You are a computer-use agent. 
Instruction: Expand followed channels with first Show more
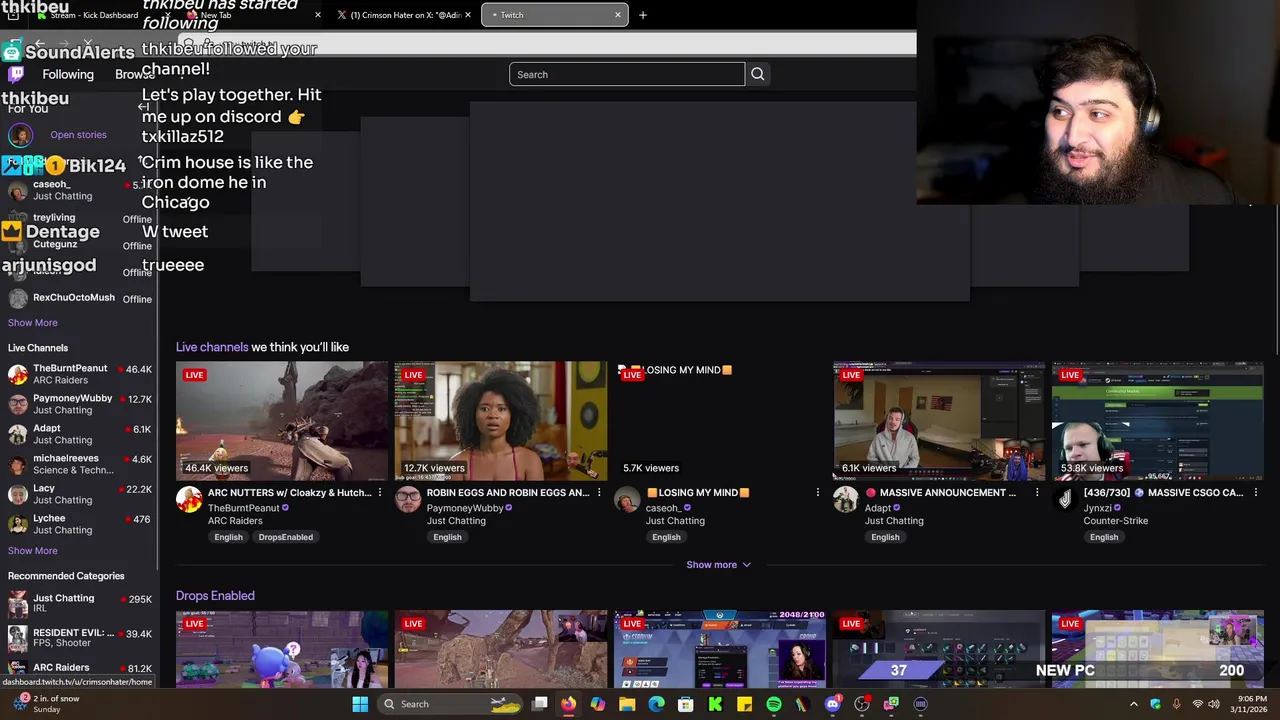(x=33, y=323)
